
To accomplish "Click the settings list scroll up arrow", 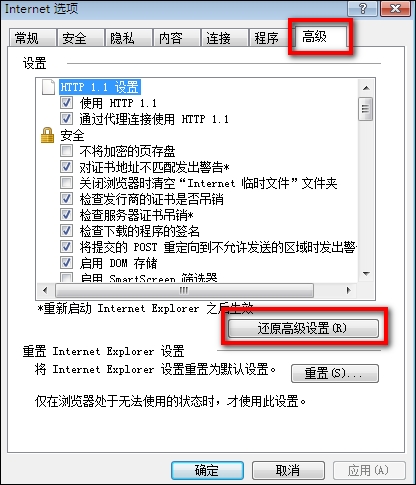I will coord(366,88).
